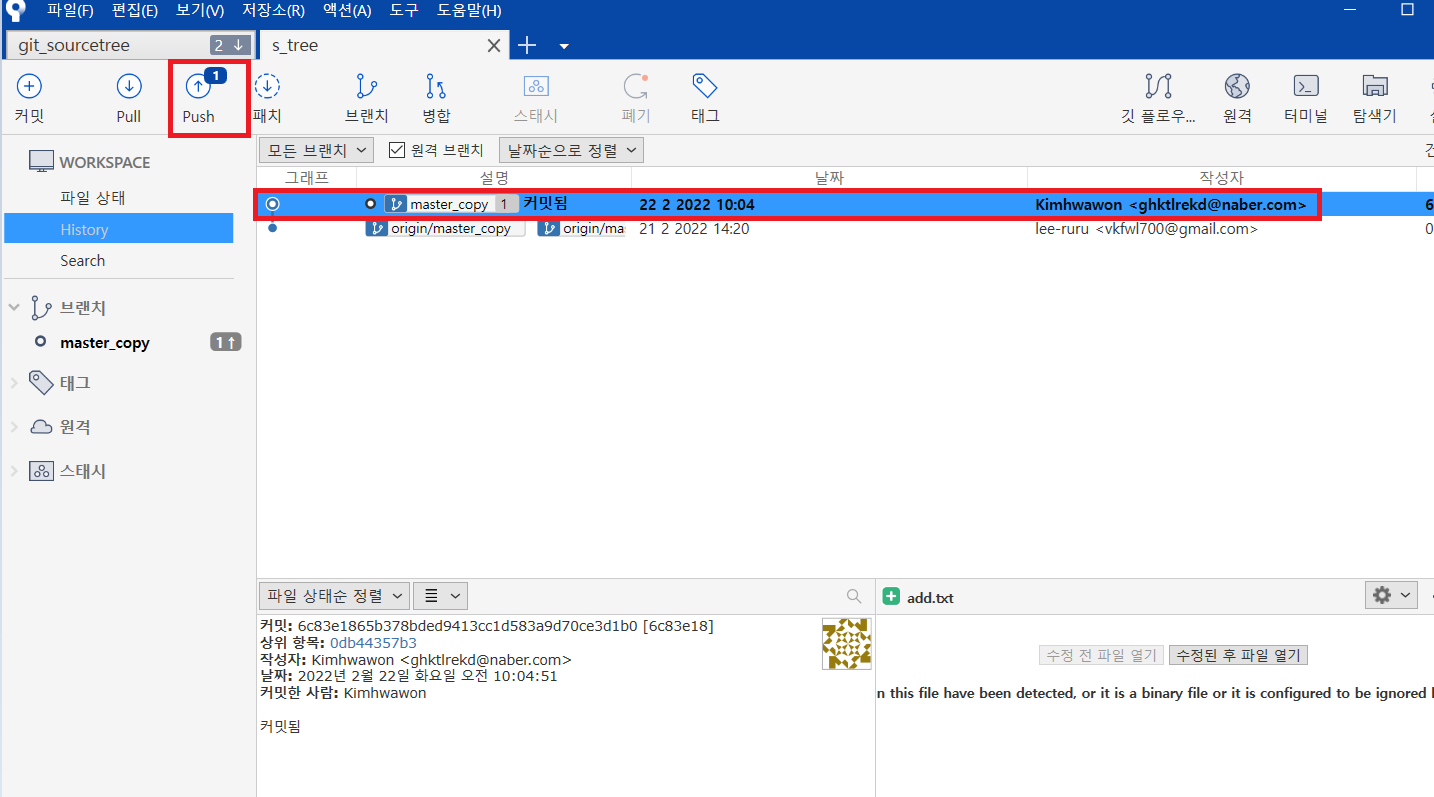1434x797 pixels.
Task: Click the 작성자 column header
Action: click(1221, 178)
